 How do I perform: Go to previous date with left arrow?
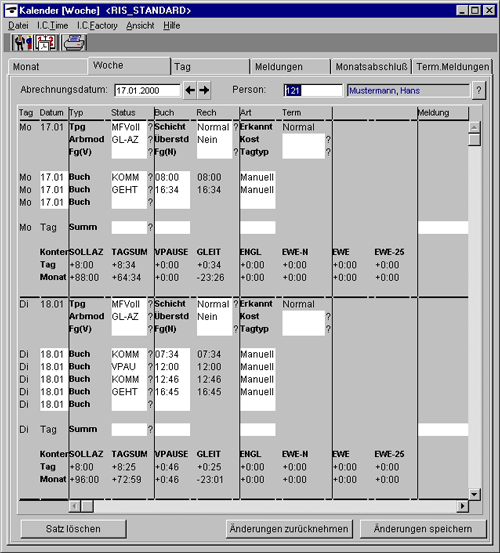pyautogui.click(x=190, y=90)
